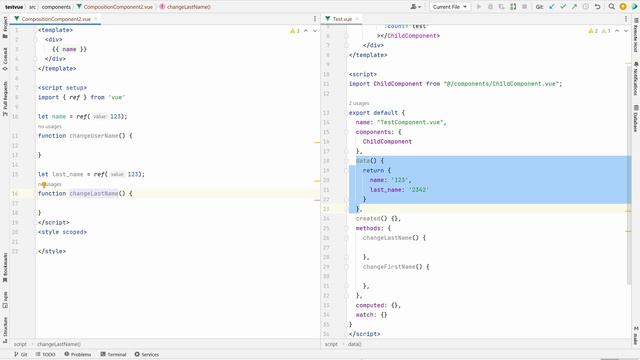Click 'no usages' hint above changeUserName
Image resolution: width=640 pixels, height=360 pixels.
[49, 127]
